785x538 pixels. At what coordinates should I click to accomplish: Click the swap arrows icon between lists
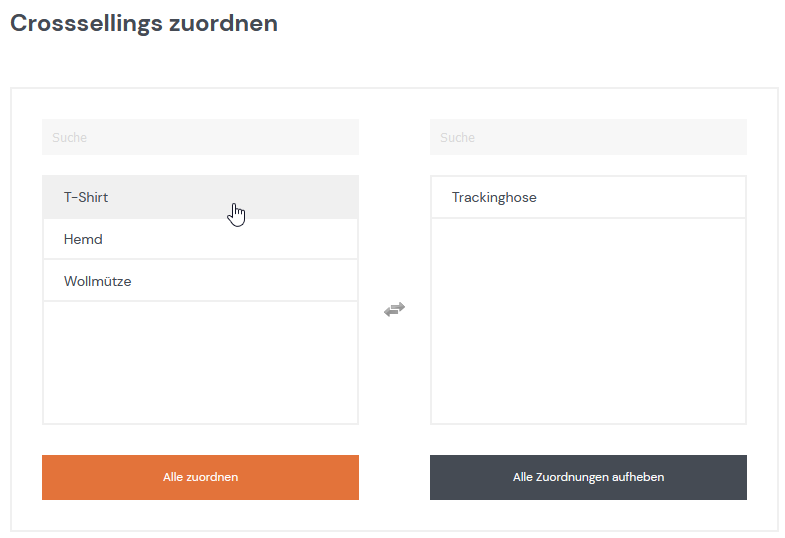tap(395, 309)
